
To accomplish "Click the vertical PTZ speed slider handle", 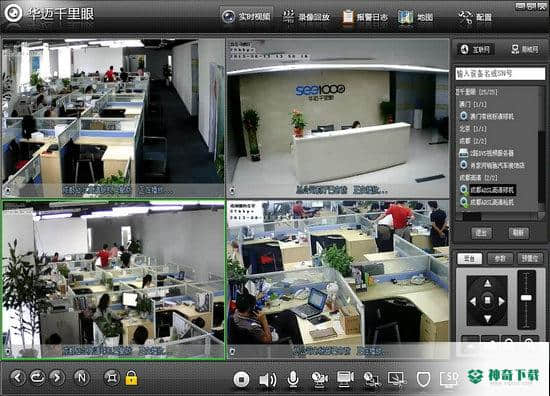I will point(526,297).
